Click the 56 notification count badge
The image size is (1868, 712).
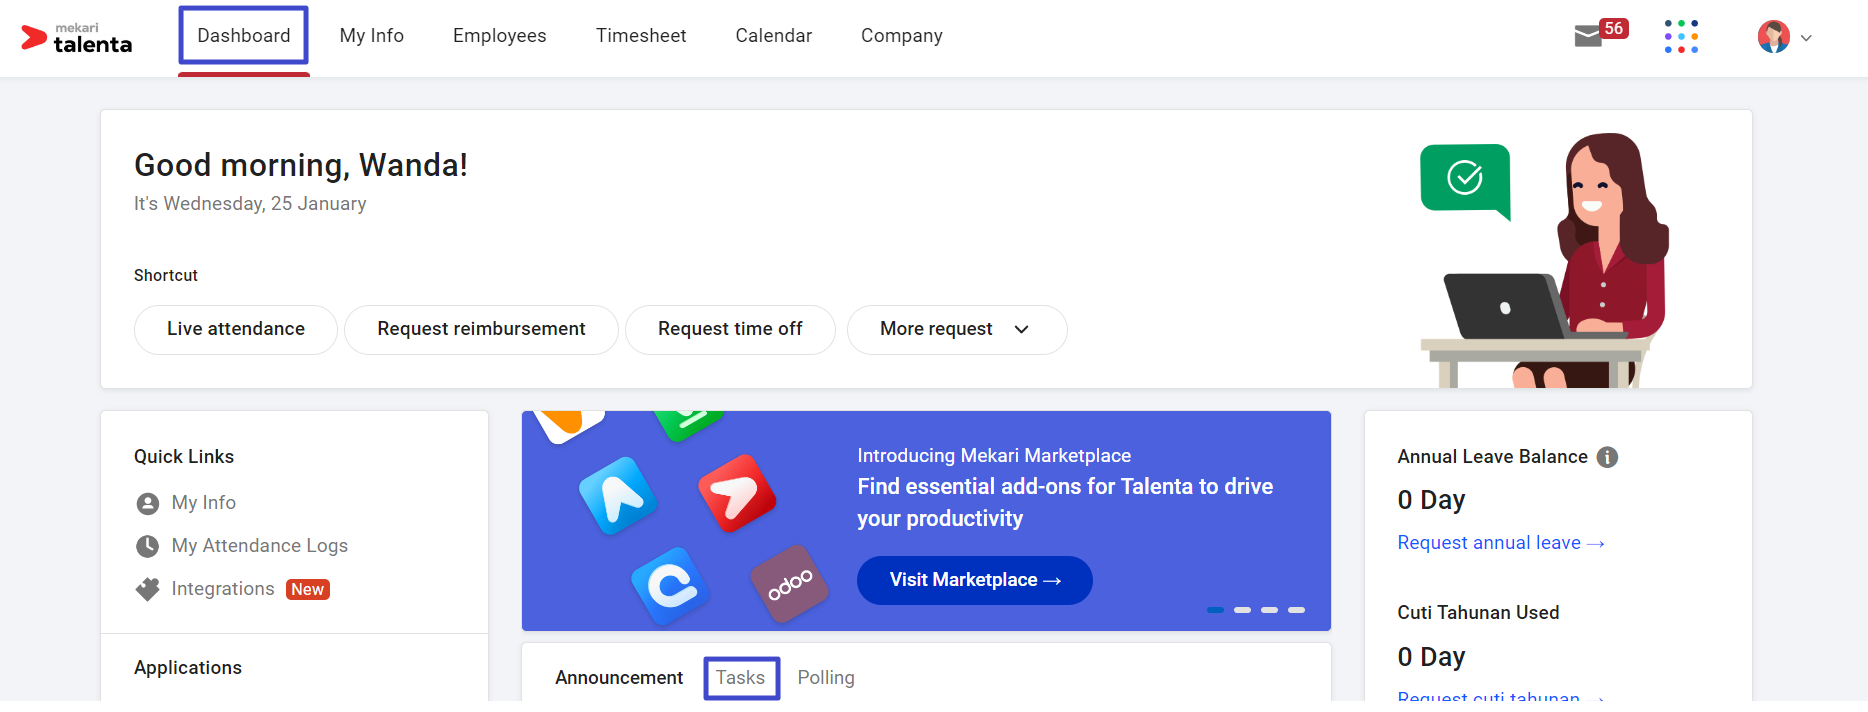pos(1614,29)
